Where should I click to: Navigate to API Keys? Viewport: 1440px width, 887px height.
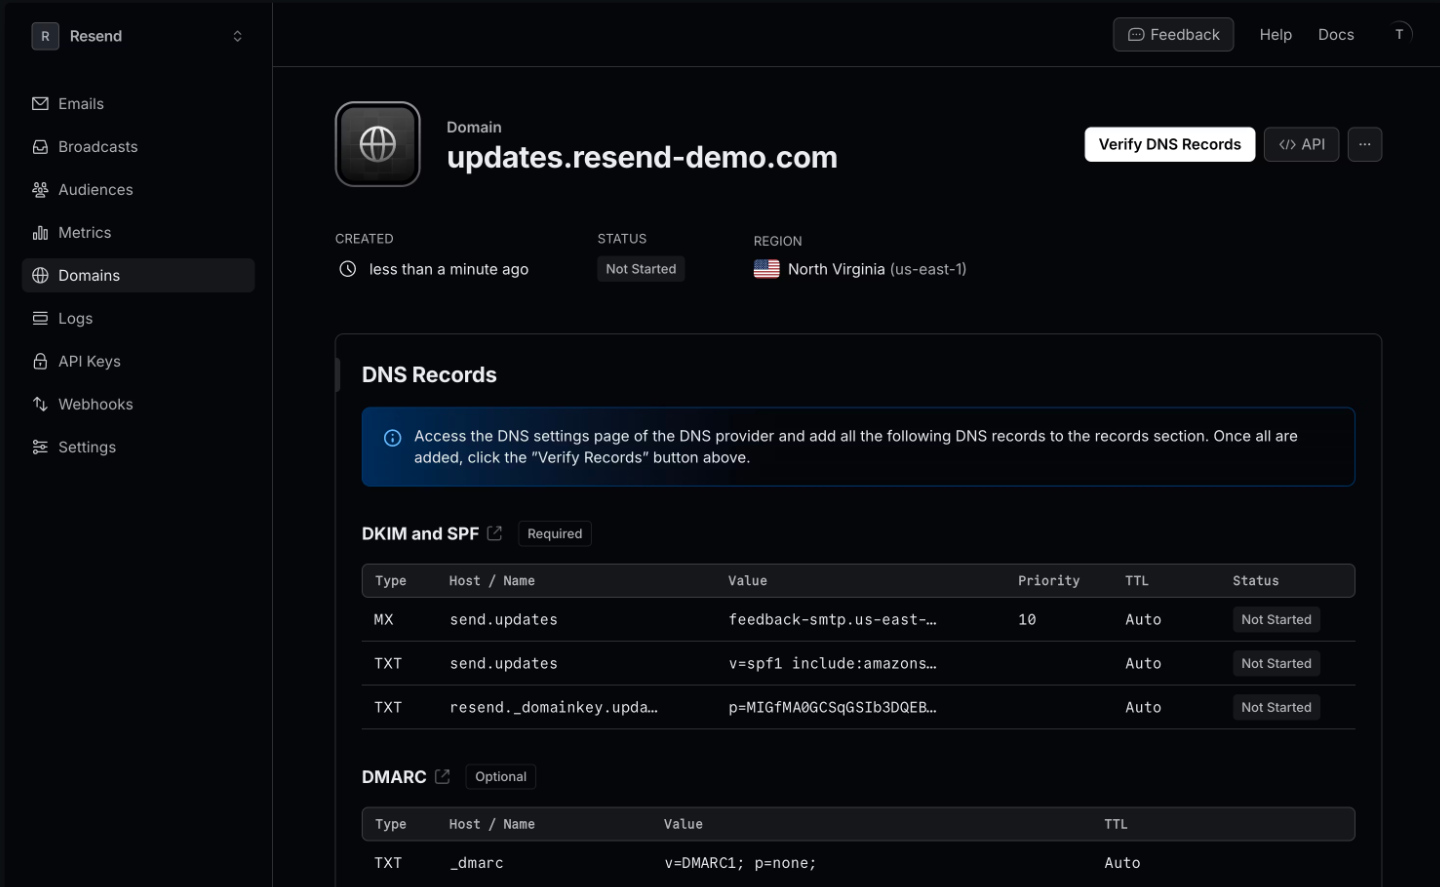pos(90,361)
